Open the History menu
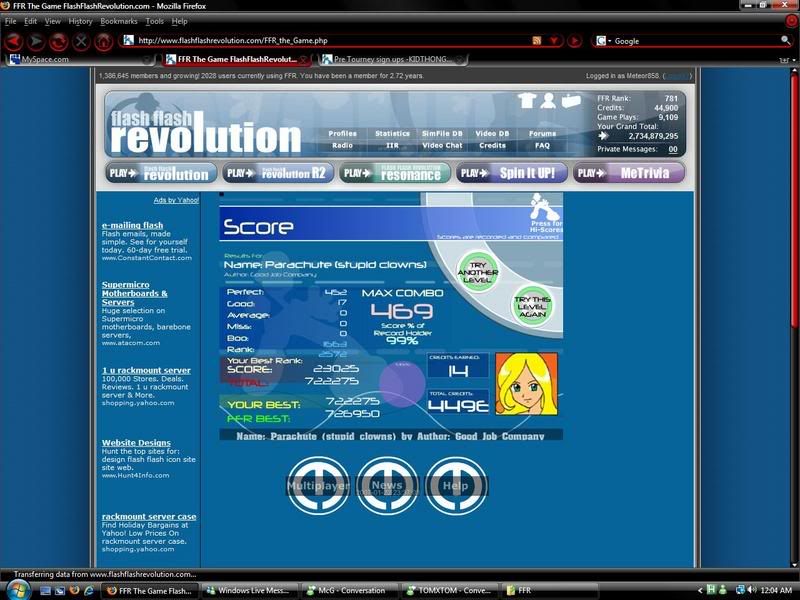The height and width of the screenshot is (600, 800). pos(80,21)
